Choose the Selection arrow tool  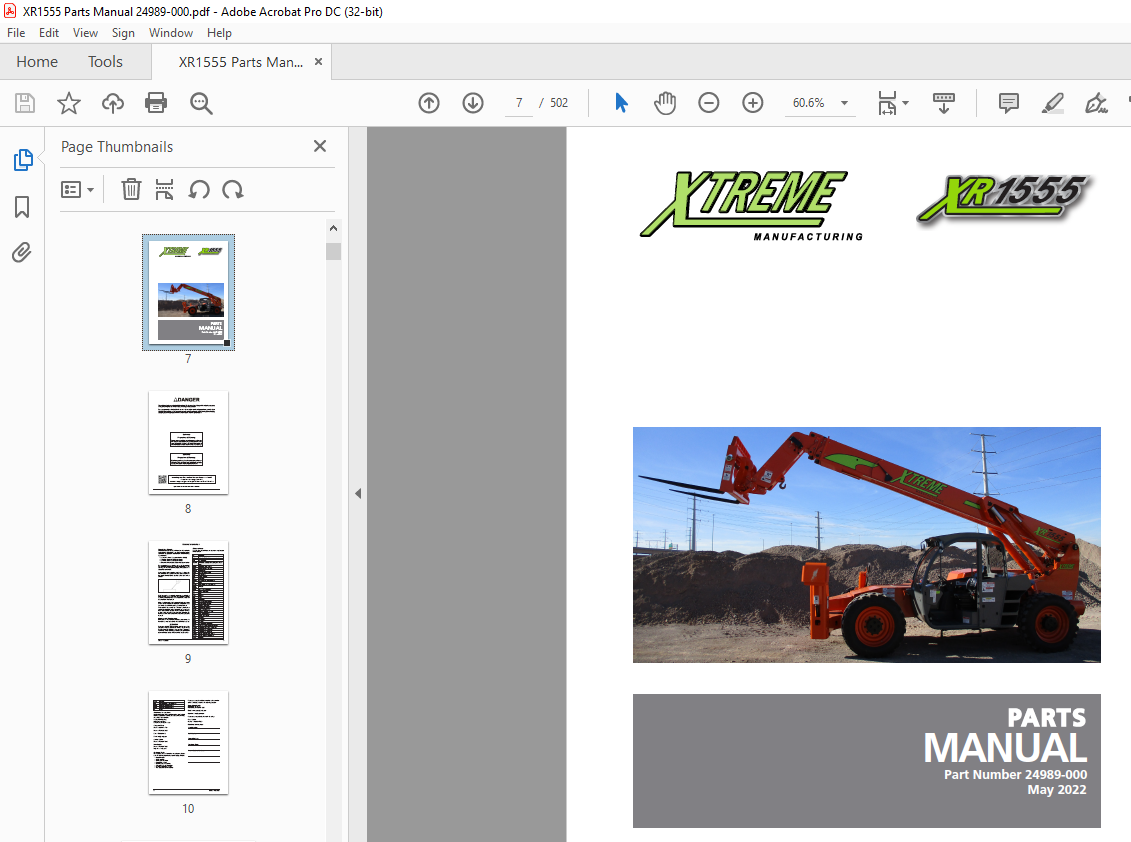(621, 103)
